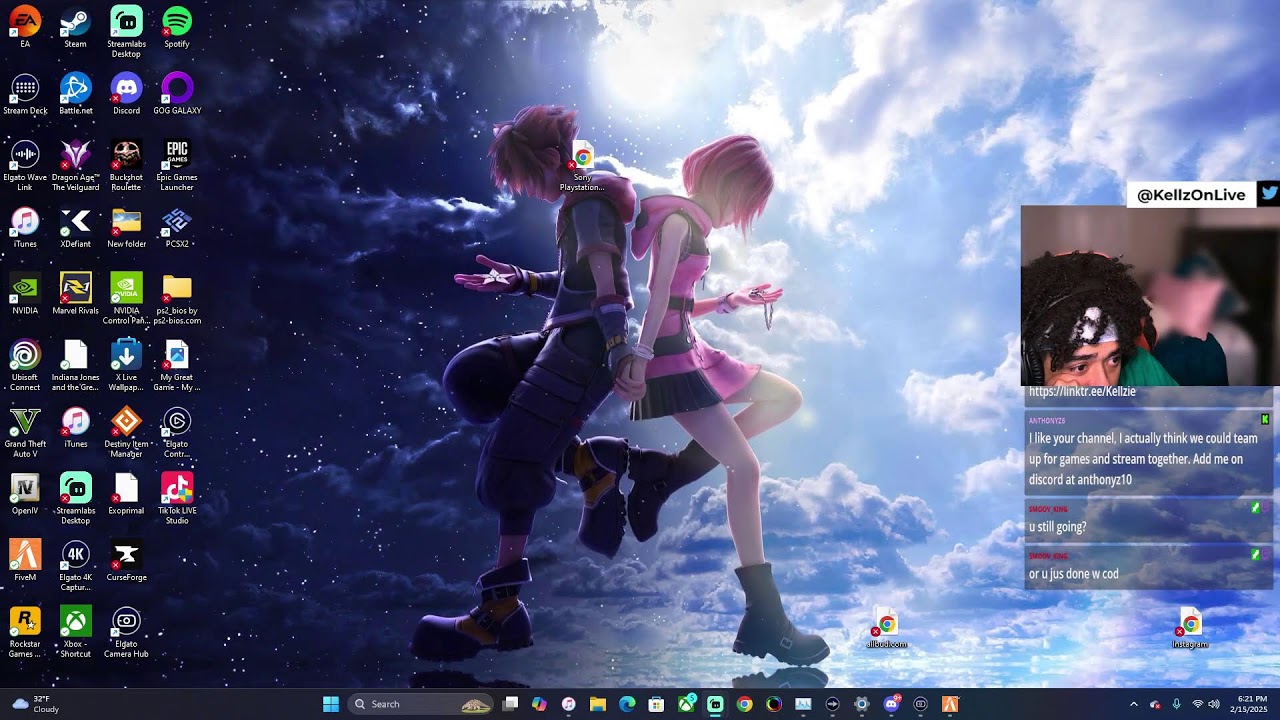
Task: Open the Discord desktop icon
Action: [x=126, y=89]
